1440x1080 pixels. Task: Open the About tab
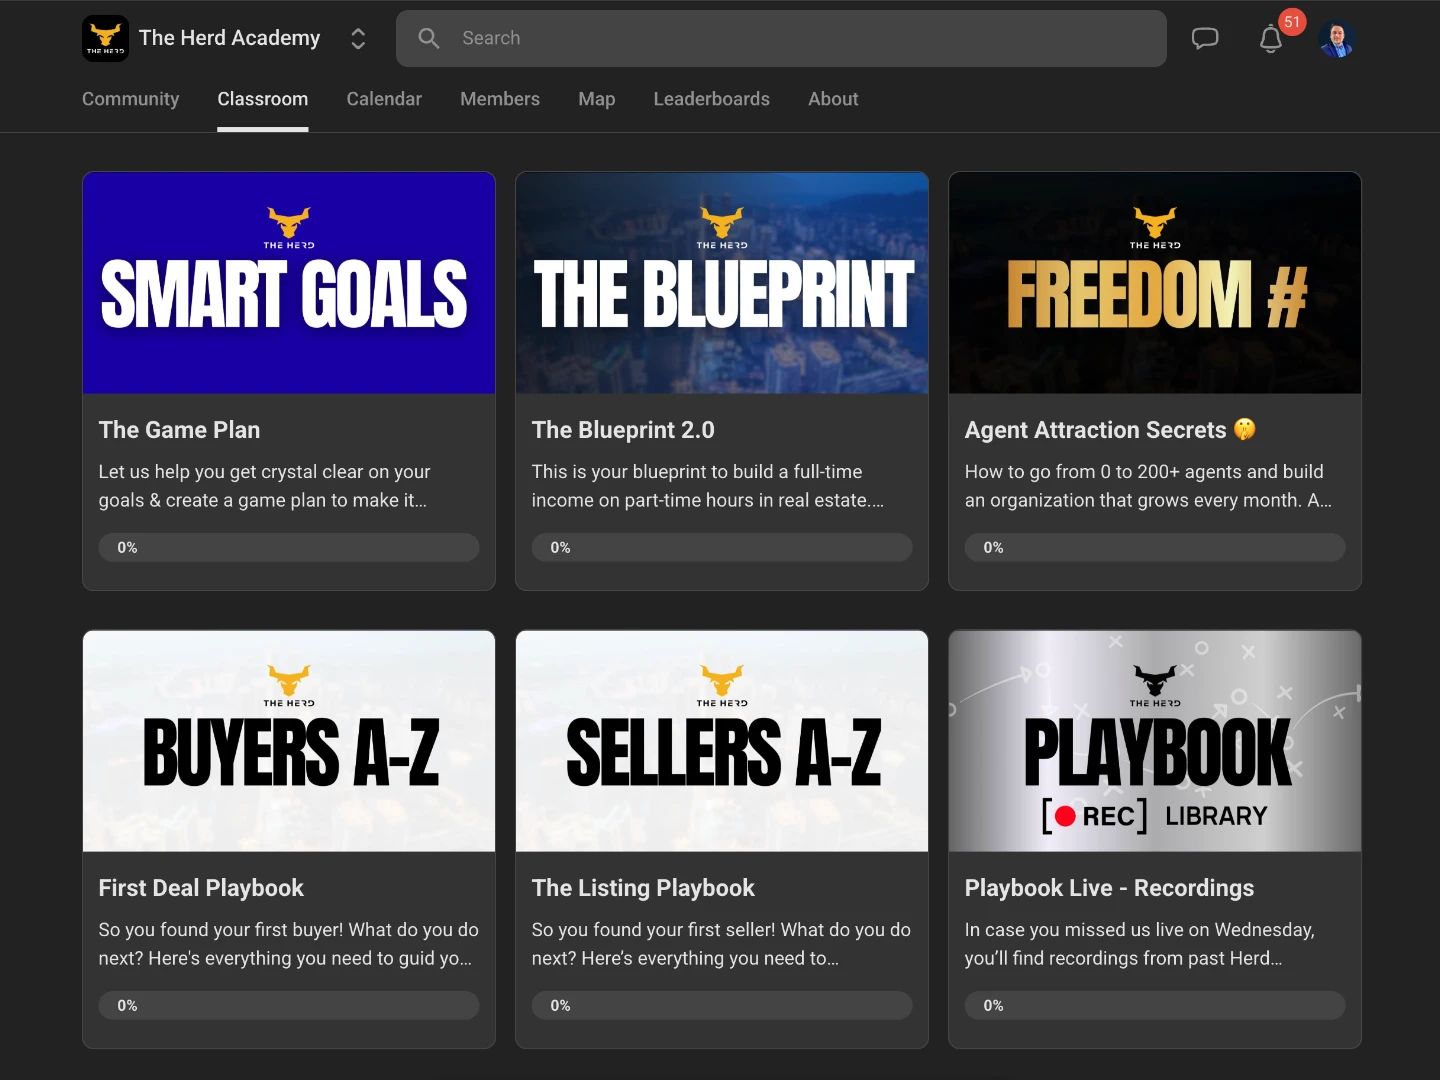coord(833,99)
